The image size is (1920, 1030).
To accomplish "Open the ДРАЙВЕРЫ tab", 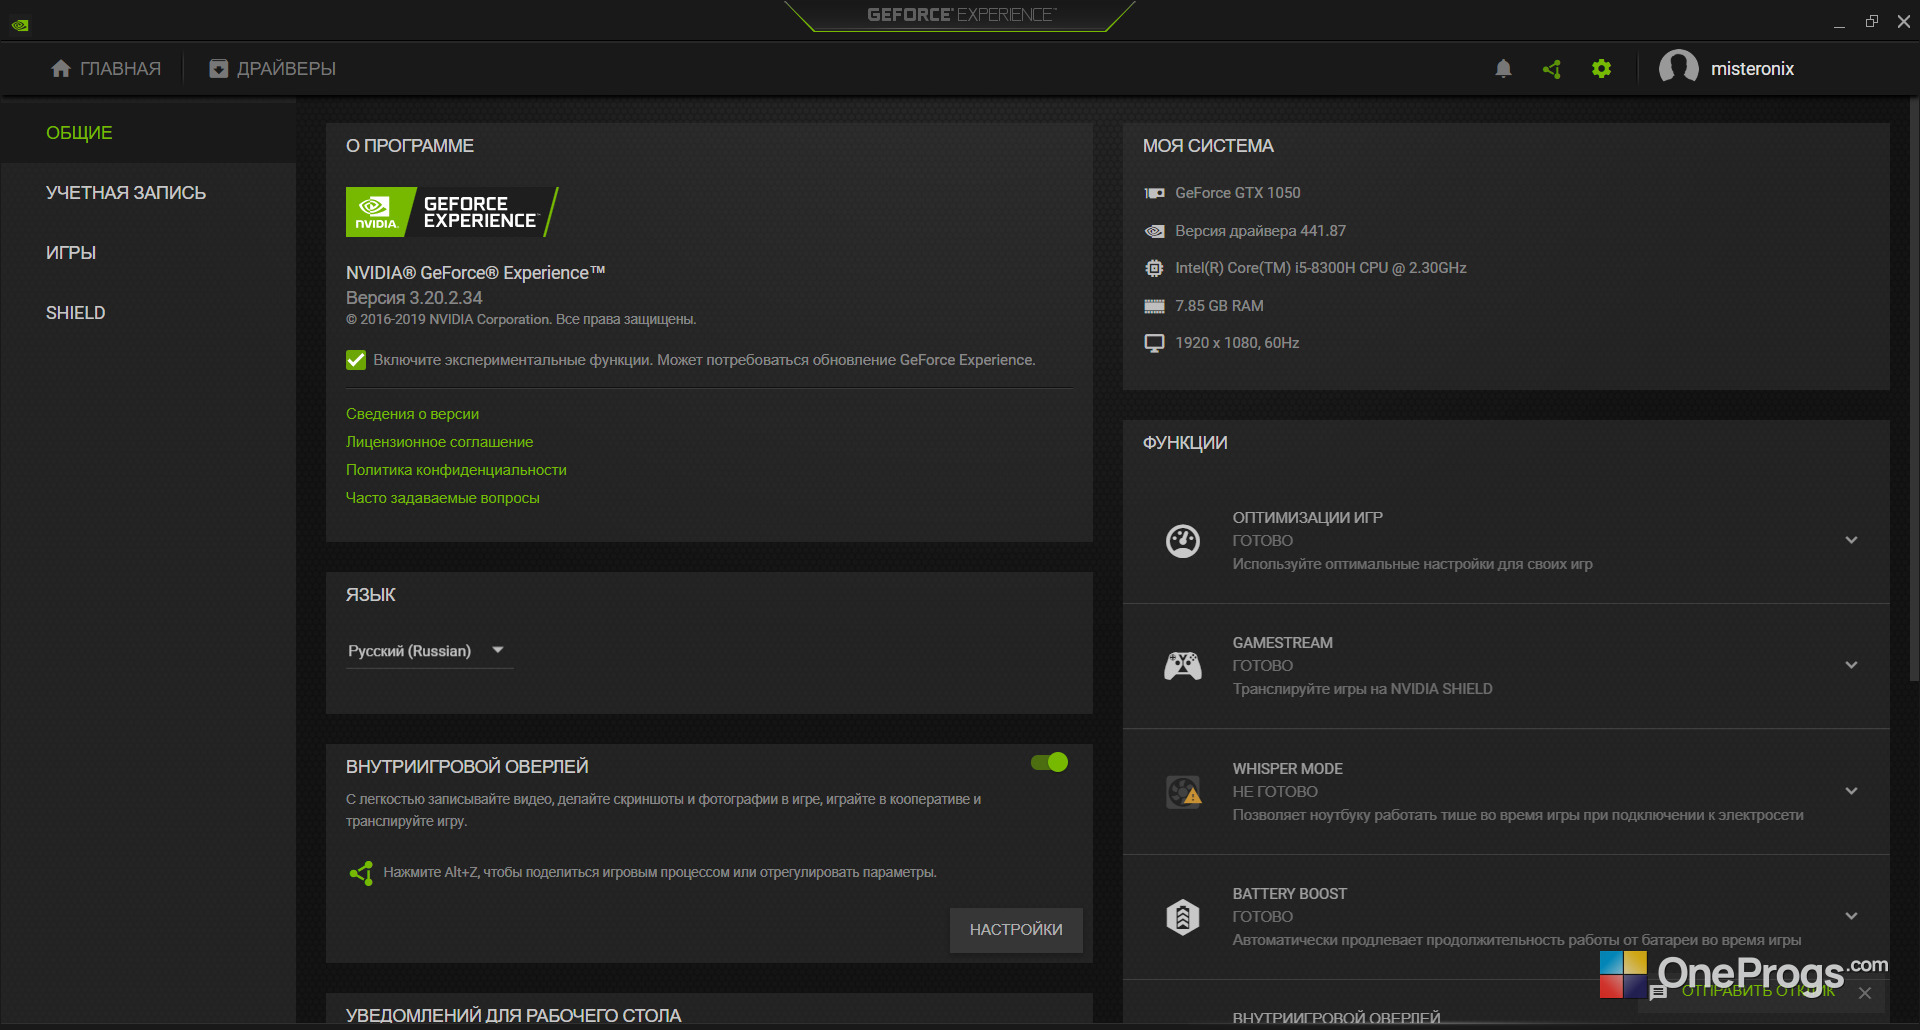I will click(x=272, y=69).
